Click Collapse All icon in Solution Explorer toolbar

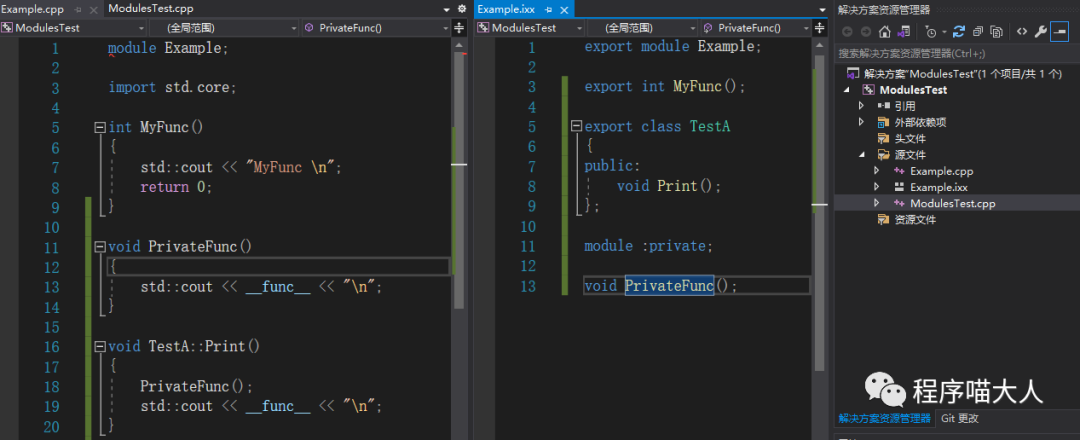[979, 31]
